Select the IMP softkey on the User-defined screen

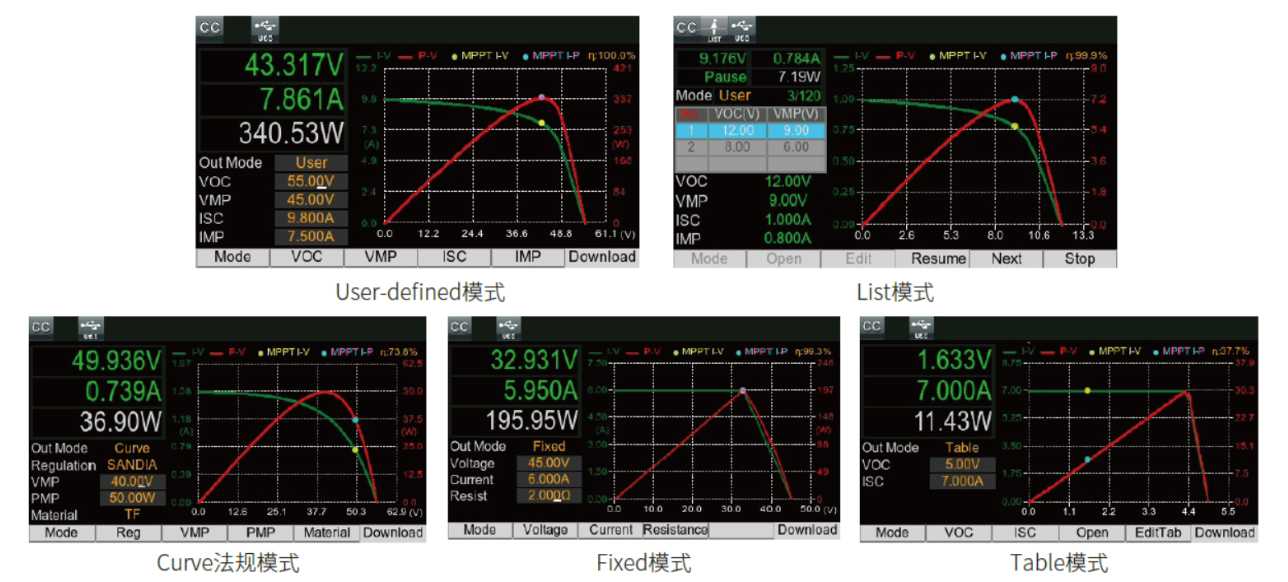[529, 257]
